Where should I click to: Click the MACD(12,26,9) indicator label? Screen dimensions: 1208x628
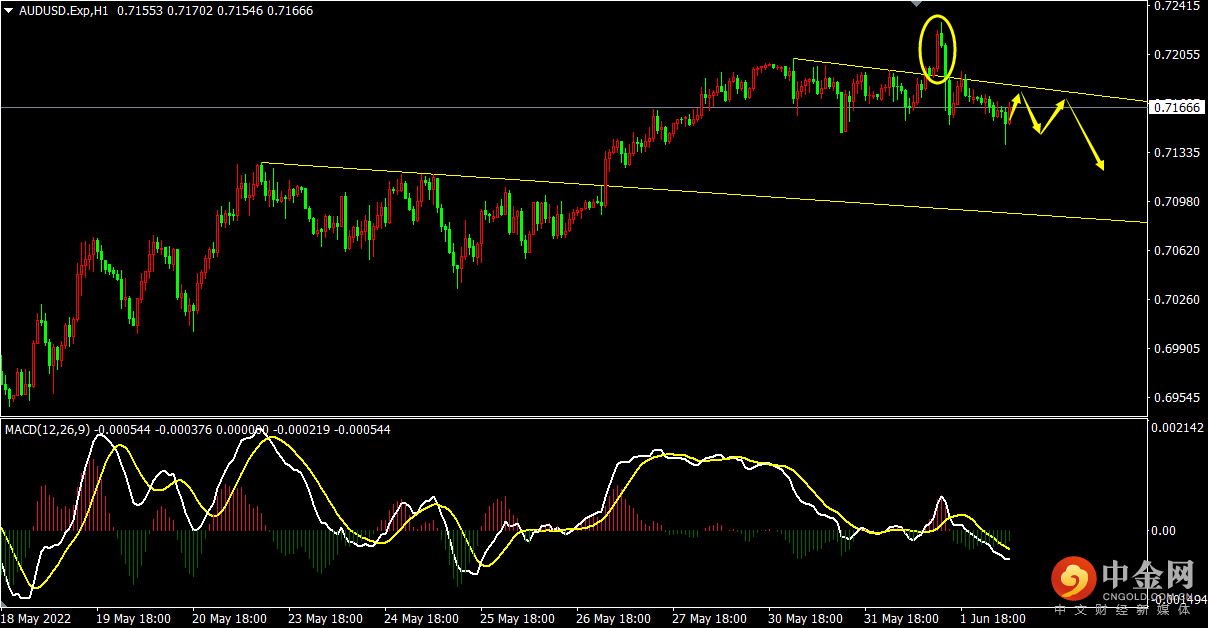[47, 429]
